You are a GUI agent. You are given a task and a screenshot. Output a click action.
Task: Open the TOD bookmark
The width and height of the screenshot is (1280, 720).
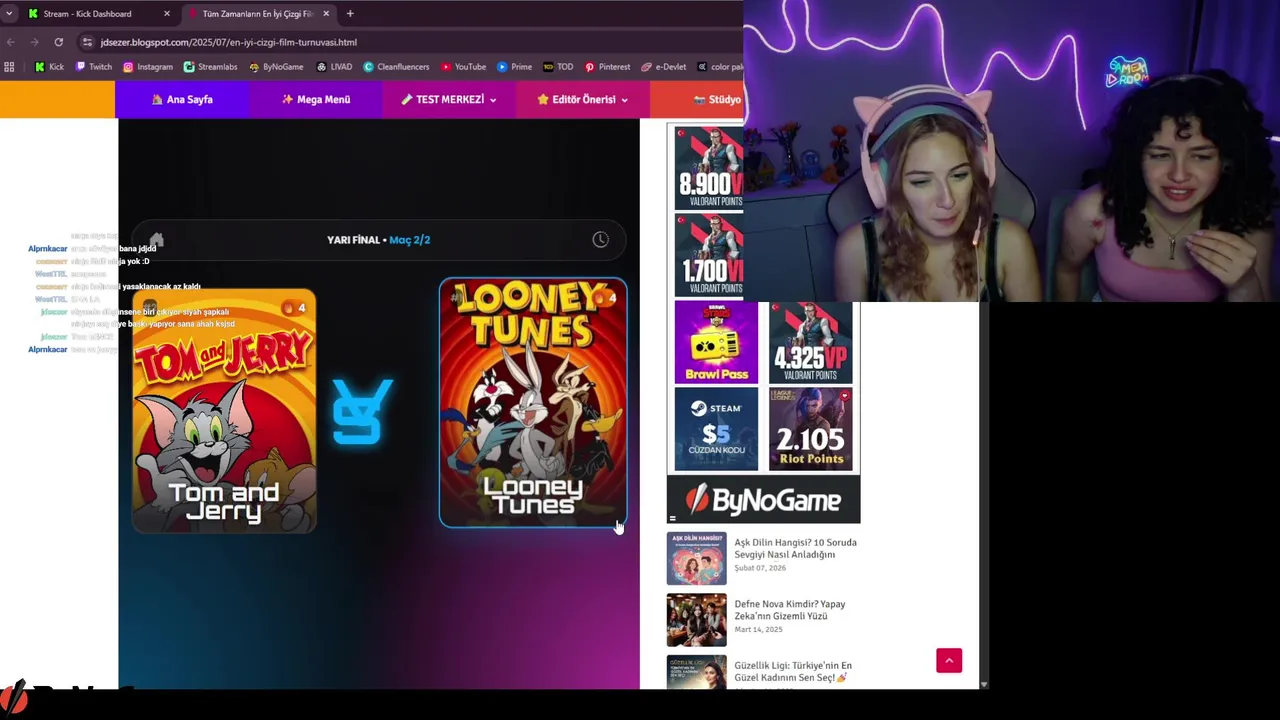coord(558,67)
